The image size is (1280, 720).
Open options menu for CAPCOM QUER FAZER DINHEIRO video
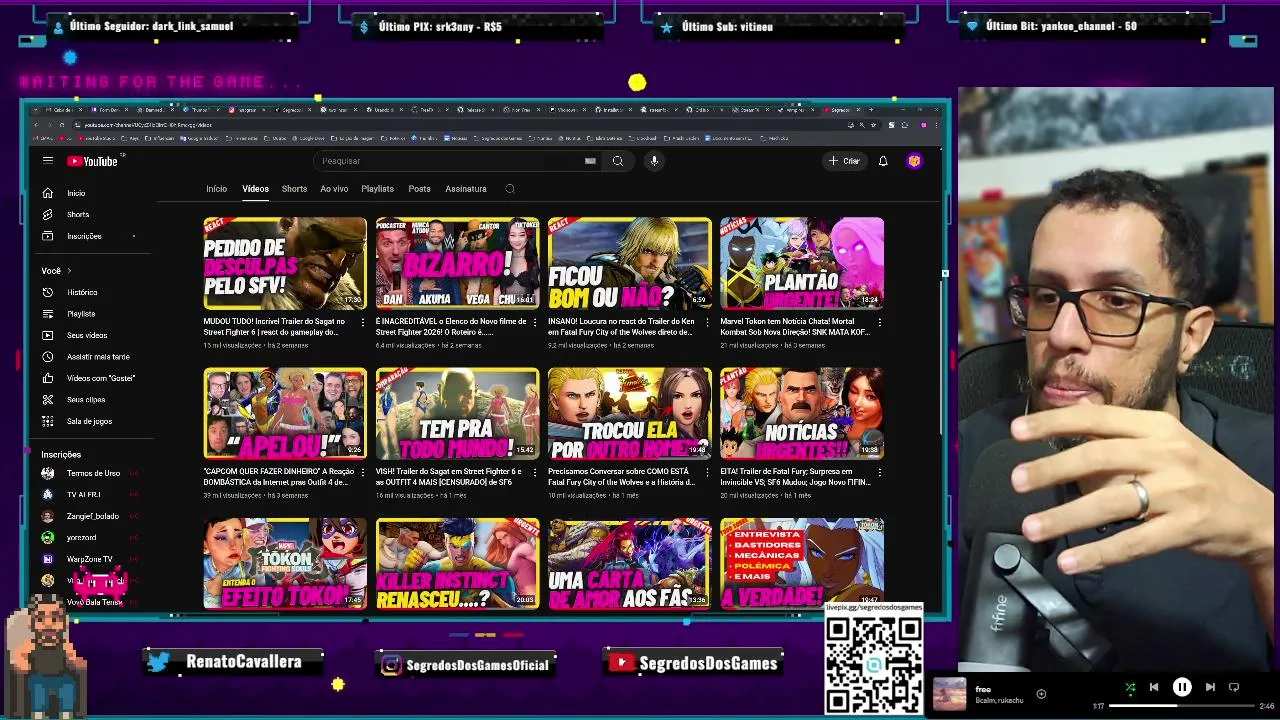click(363, 472)
